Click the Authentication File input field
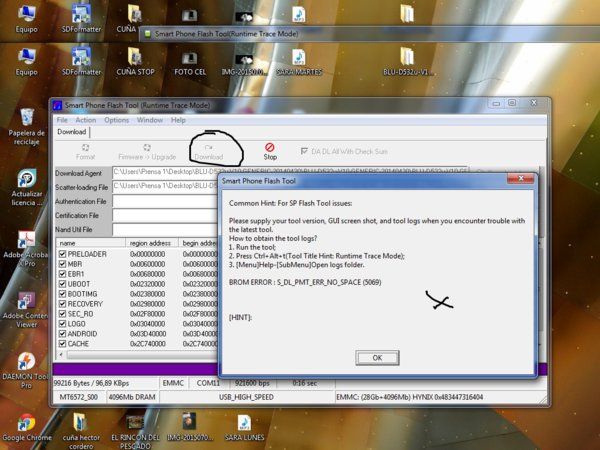The height and width of the screenshot is (450, 600). [x=165, y=201]
